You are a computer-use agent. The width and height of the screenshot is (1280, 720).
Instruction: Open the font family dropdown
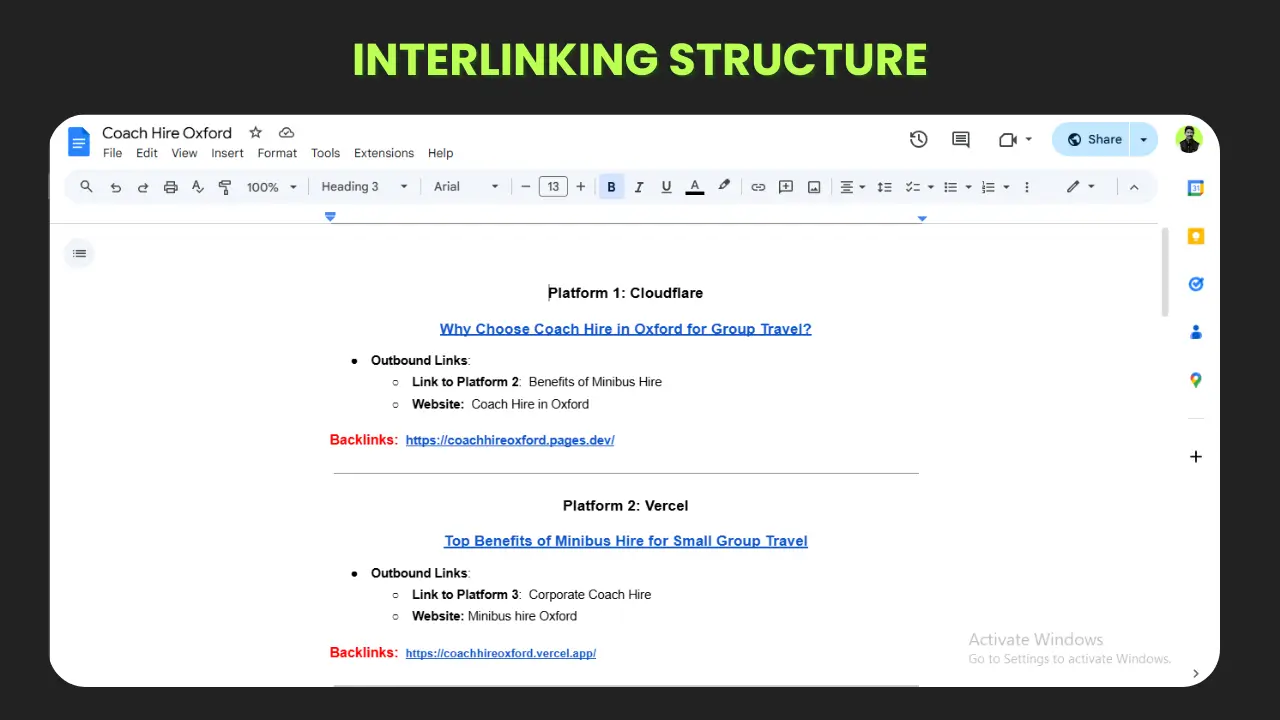pos(465,187)
